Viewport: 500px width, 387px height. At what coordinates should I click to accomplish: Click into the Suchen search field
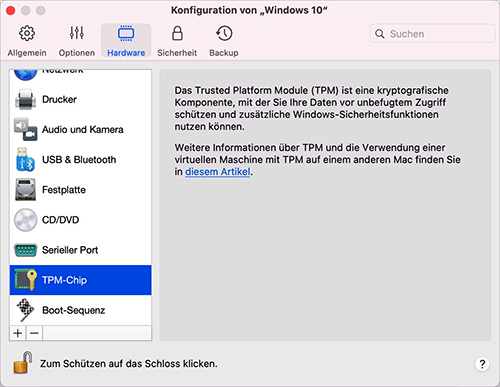(x=432, y=34)
